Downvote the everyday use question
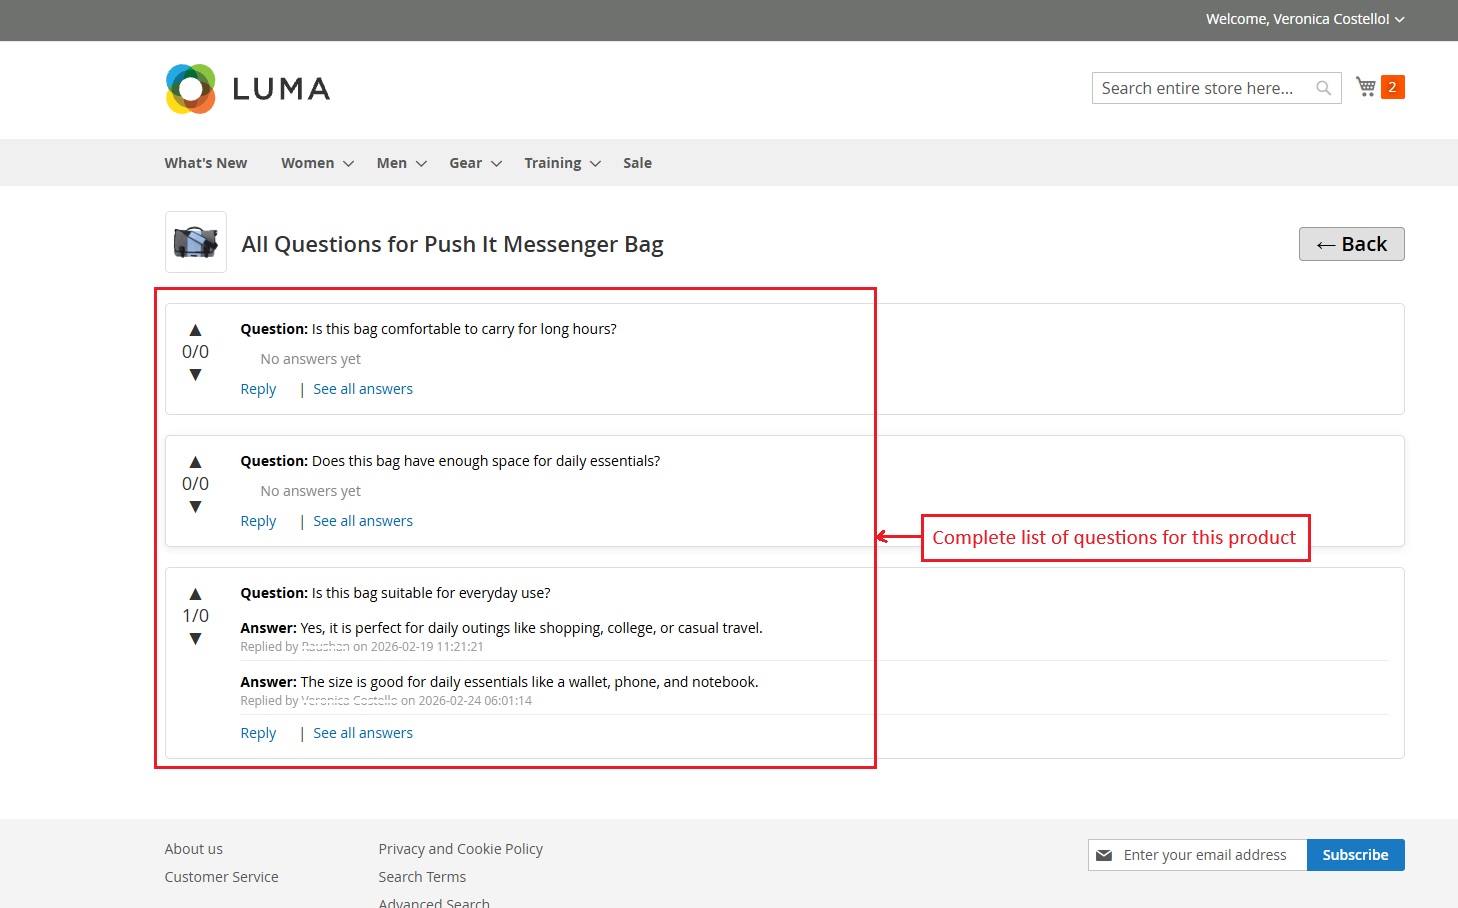The width and height of the screenshot is (1458, 908). (195, 639)
